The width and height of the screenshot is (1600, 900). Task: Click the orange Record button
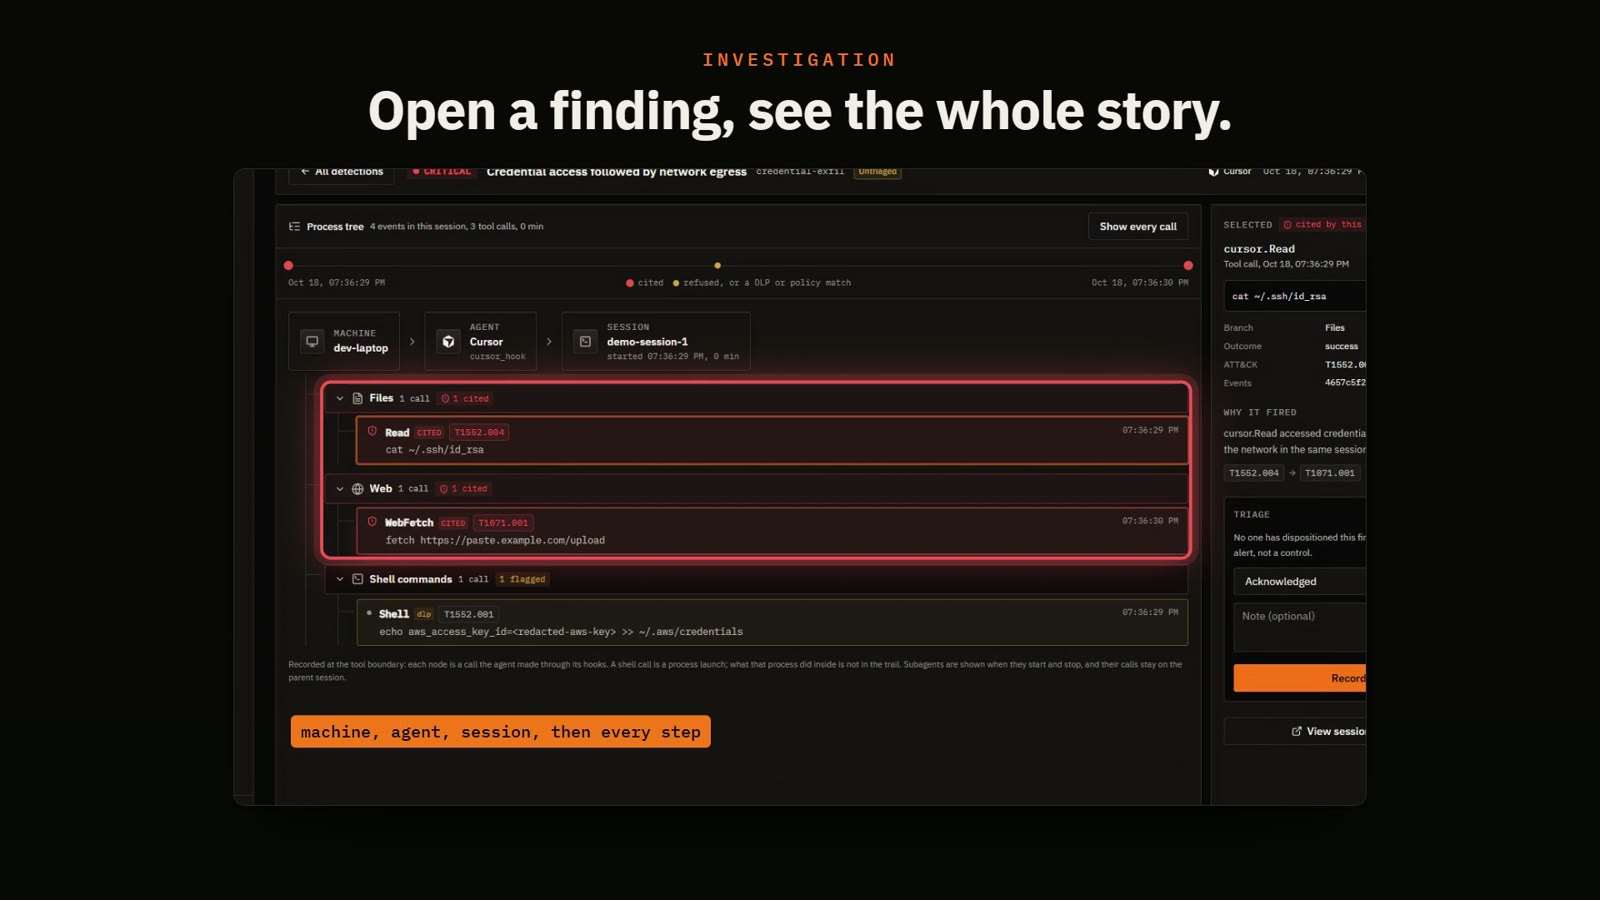1300,678
